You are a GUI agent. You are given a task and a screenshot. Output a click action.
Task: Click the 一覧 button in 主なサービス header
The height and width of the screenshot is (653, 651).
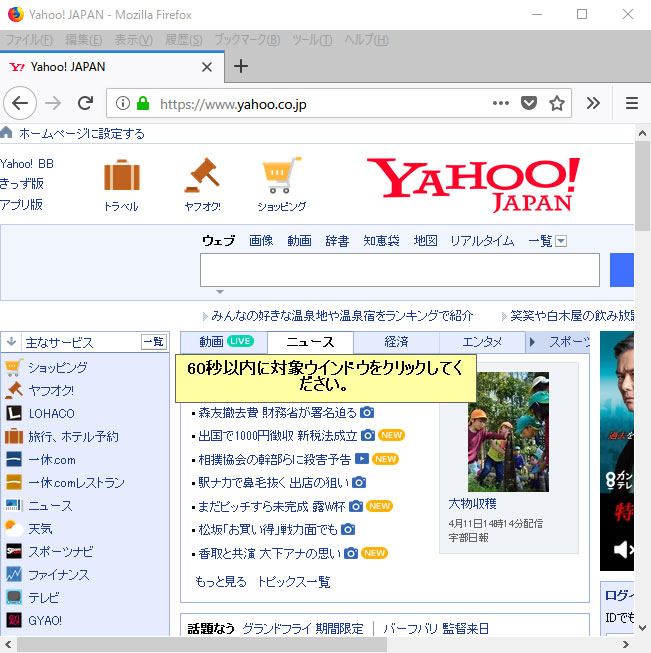(x=154, y=342)
